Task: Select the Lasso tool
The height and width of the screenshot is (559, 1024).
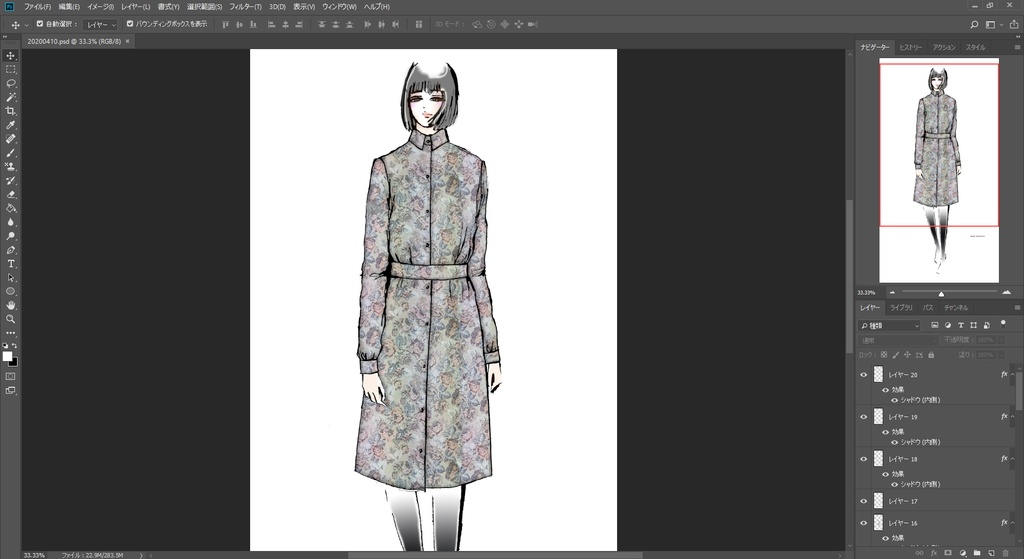Action: click(x=10, y=84)
